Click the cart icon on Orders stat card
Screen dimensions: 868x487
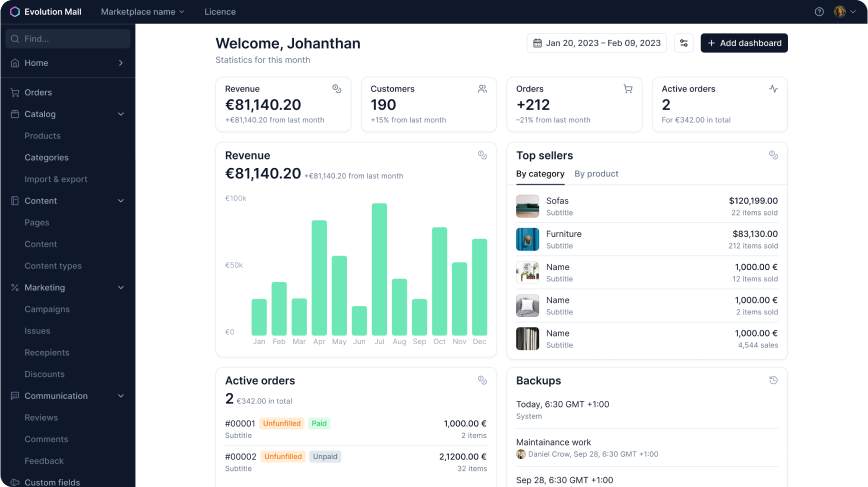(x=628, y=89)
